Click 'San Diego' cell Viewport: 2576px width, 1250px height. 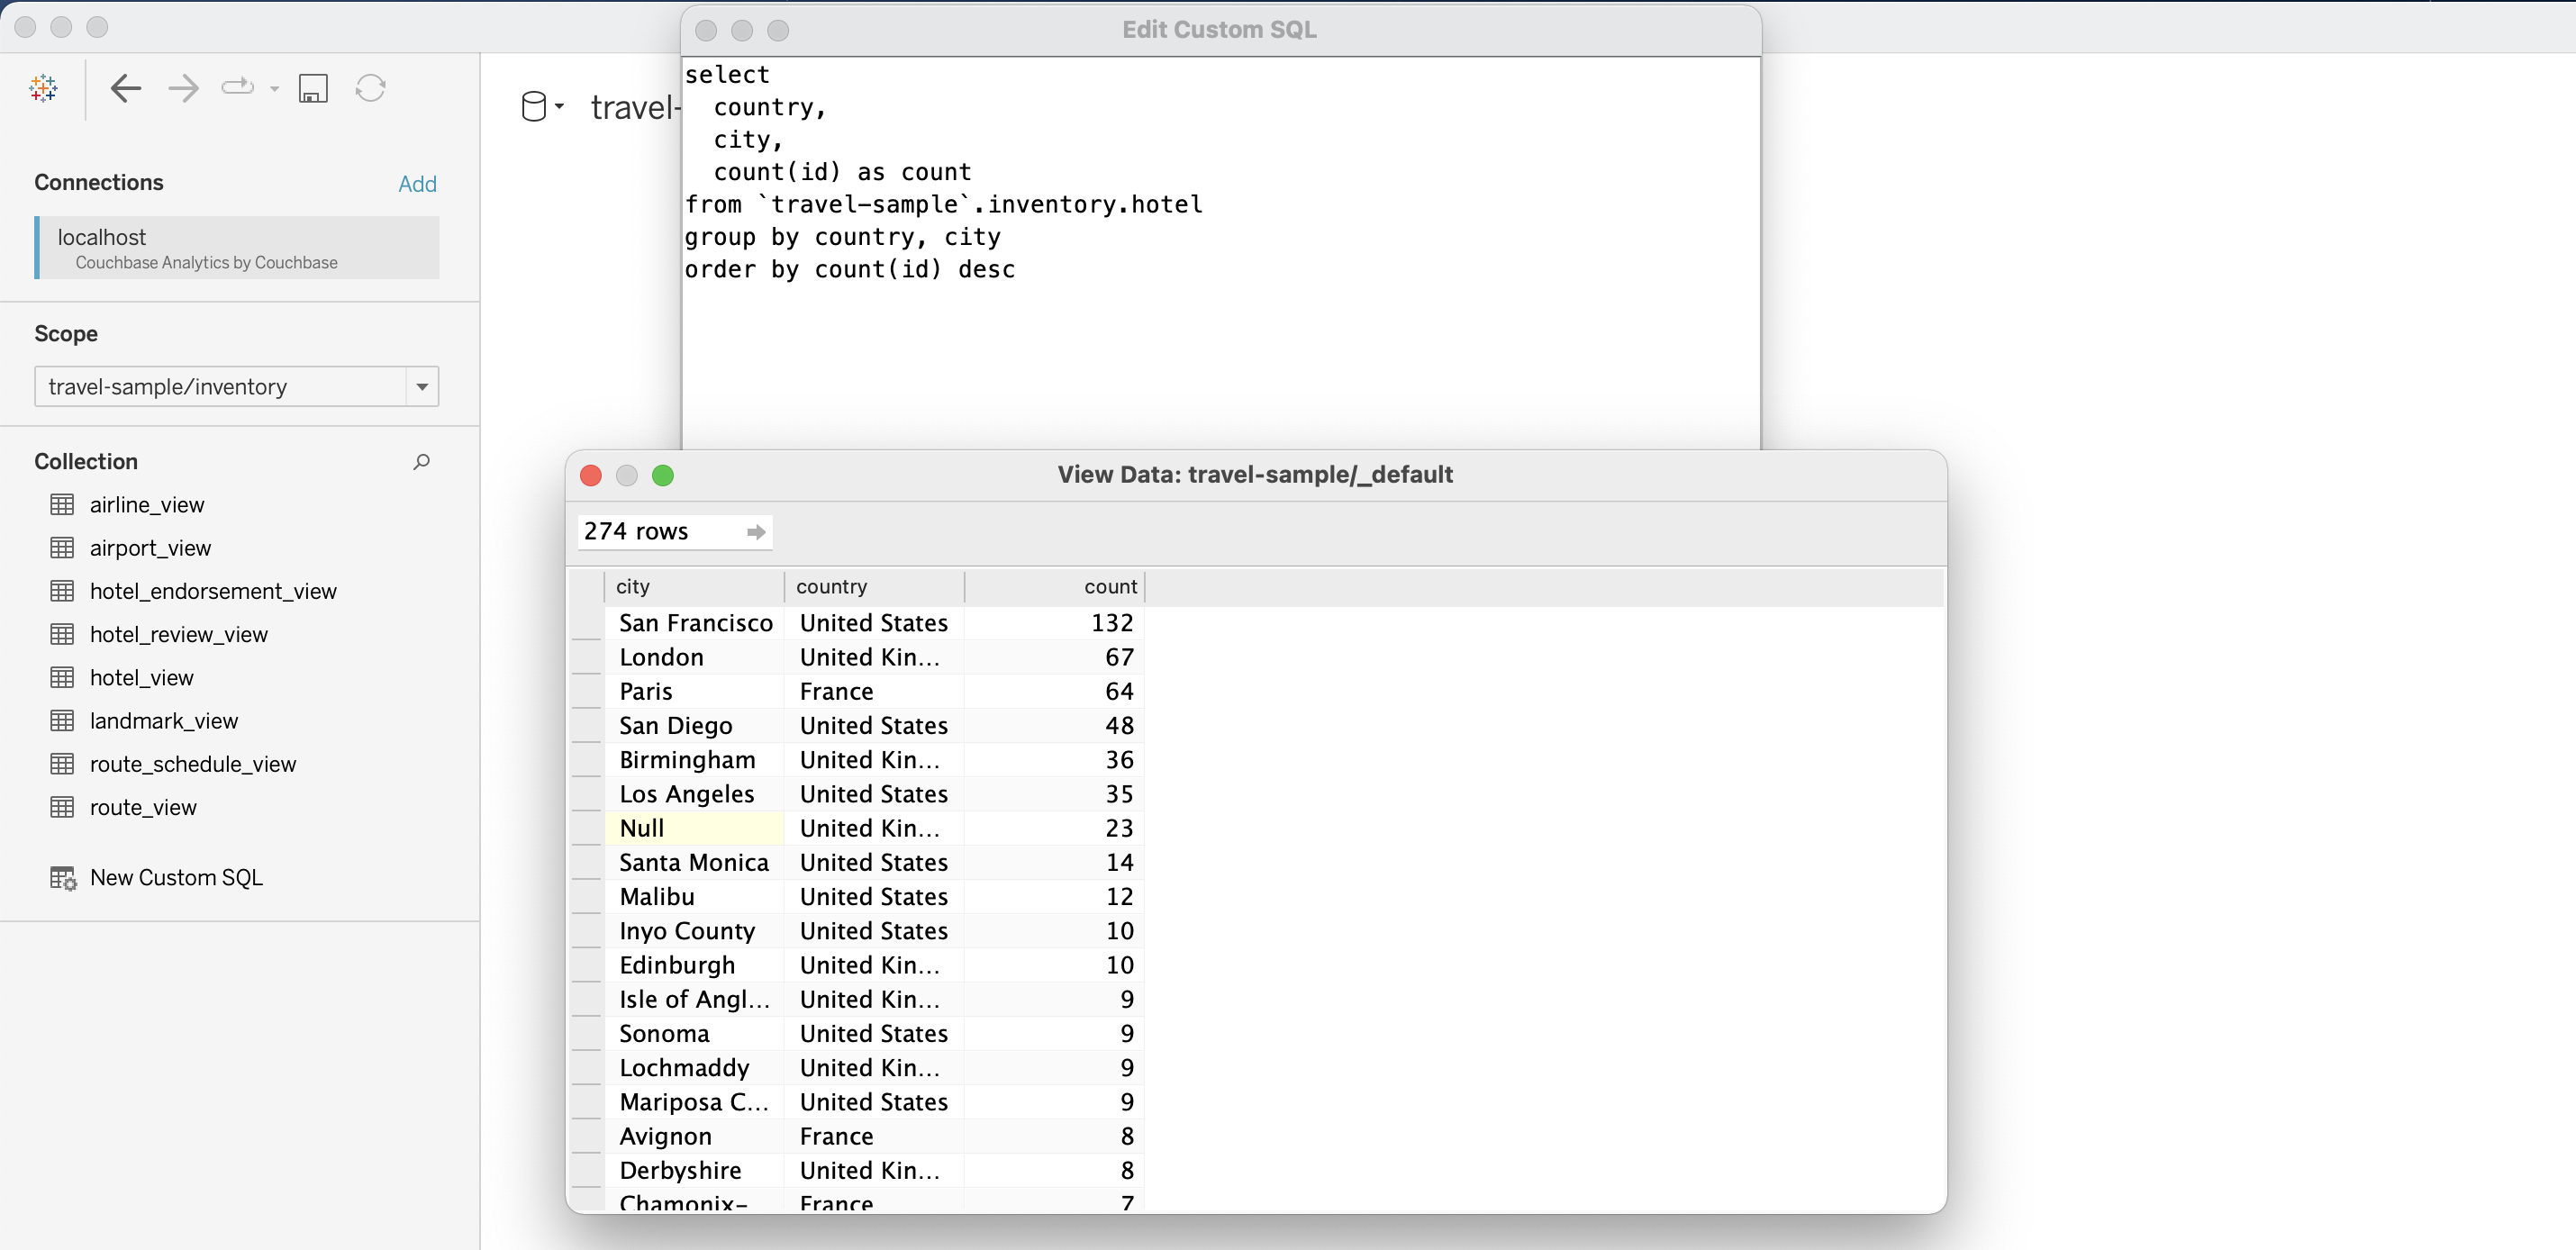[695, 725]
